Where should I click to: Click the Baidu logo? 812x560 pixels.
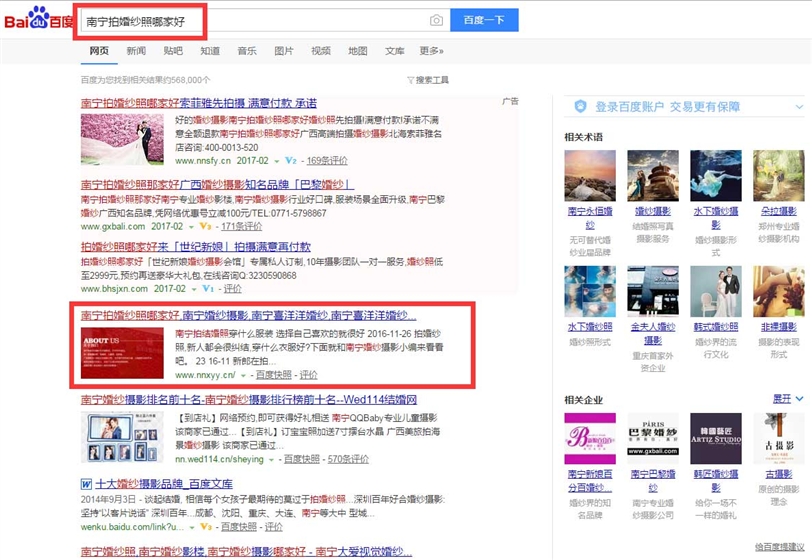point(37,18)
